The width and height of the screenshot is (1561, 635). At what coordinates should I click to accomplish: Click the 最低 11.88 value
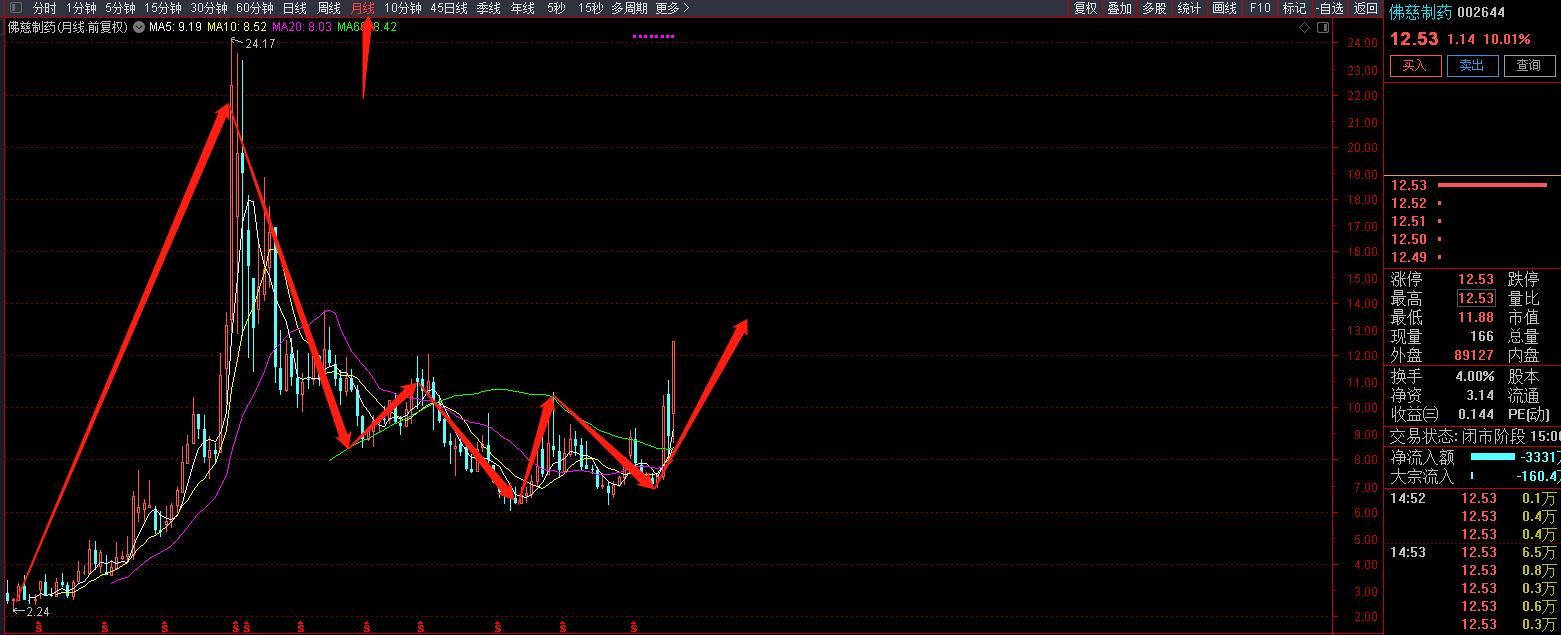point(1476,317)
